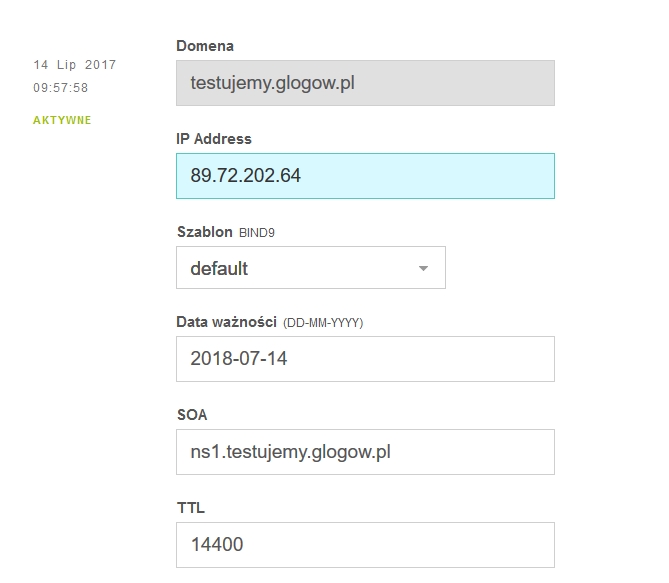Select the Data ważności date field
Image resolution: width=669 pixels, height=583 pixels.
365,359
